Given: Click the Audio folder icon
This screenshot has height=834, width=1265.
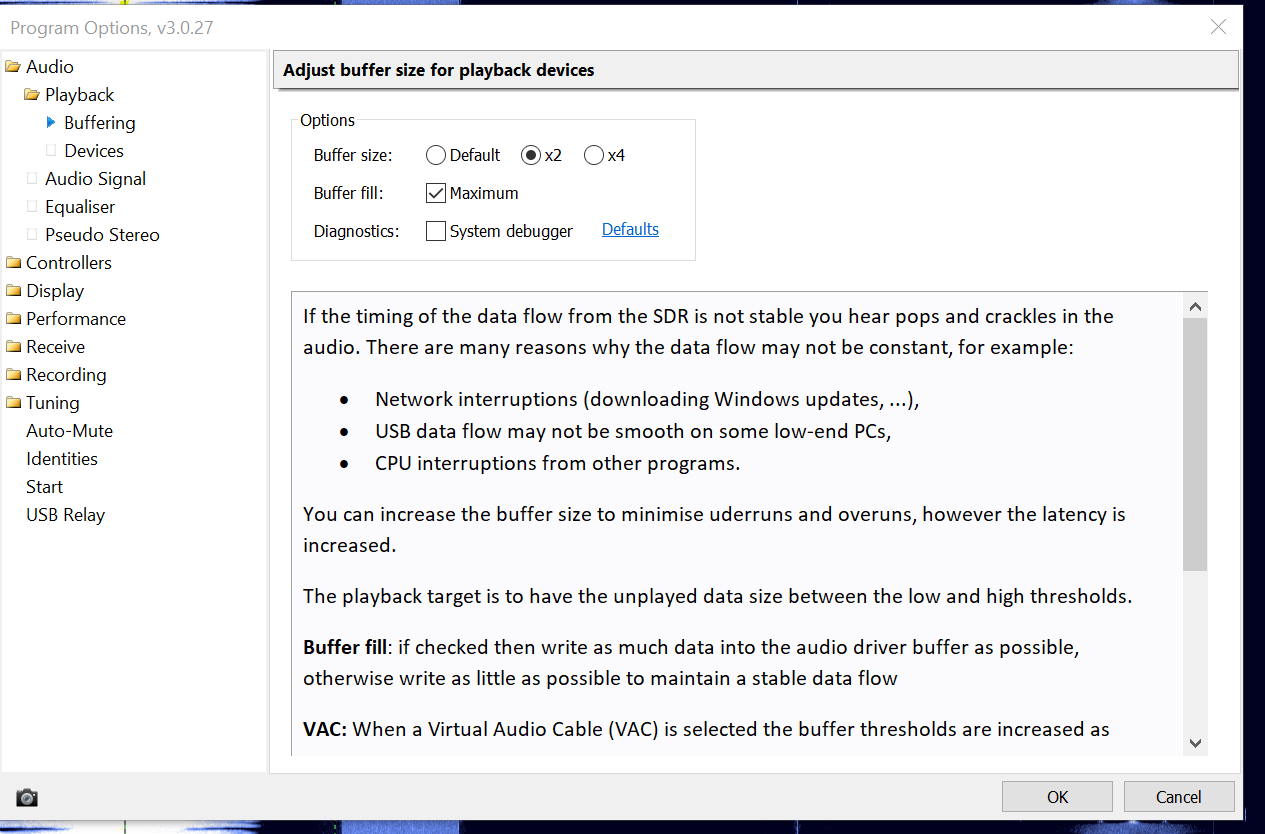Looking at the screenshot, I should click(x=13, y=67).
